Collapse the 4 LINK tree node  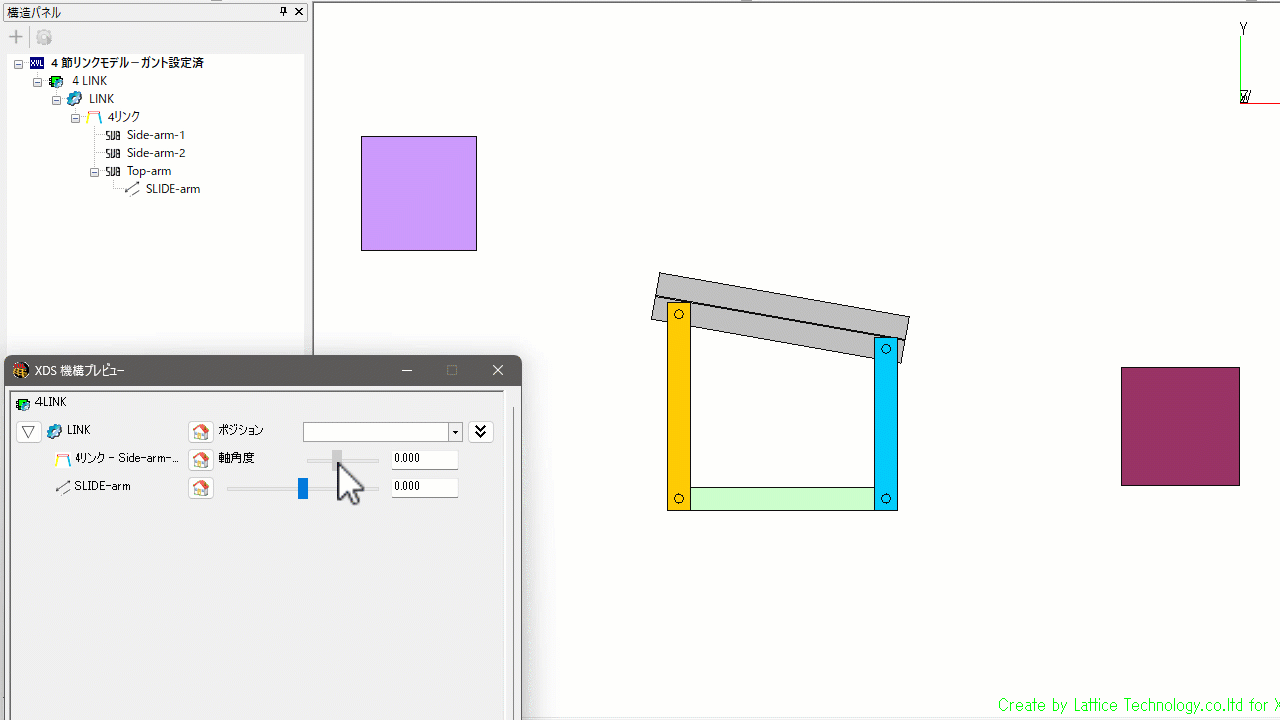click(x=38, y=81)
